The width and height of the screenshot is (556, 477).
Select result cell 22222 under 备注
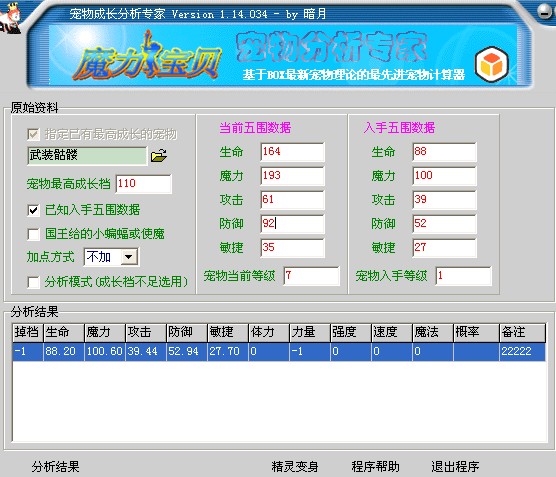[522, 352]
